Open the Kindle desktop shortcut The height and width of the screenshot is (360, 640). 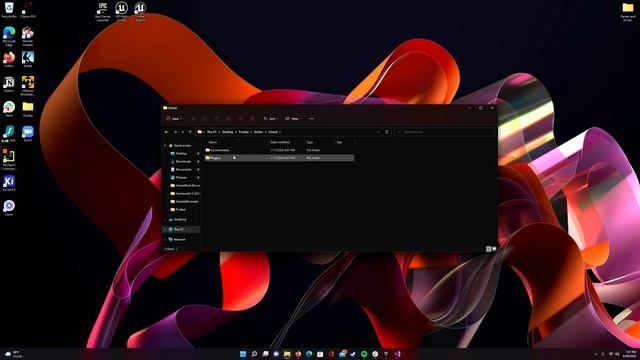tap(28, 59)
